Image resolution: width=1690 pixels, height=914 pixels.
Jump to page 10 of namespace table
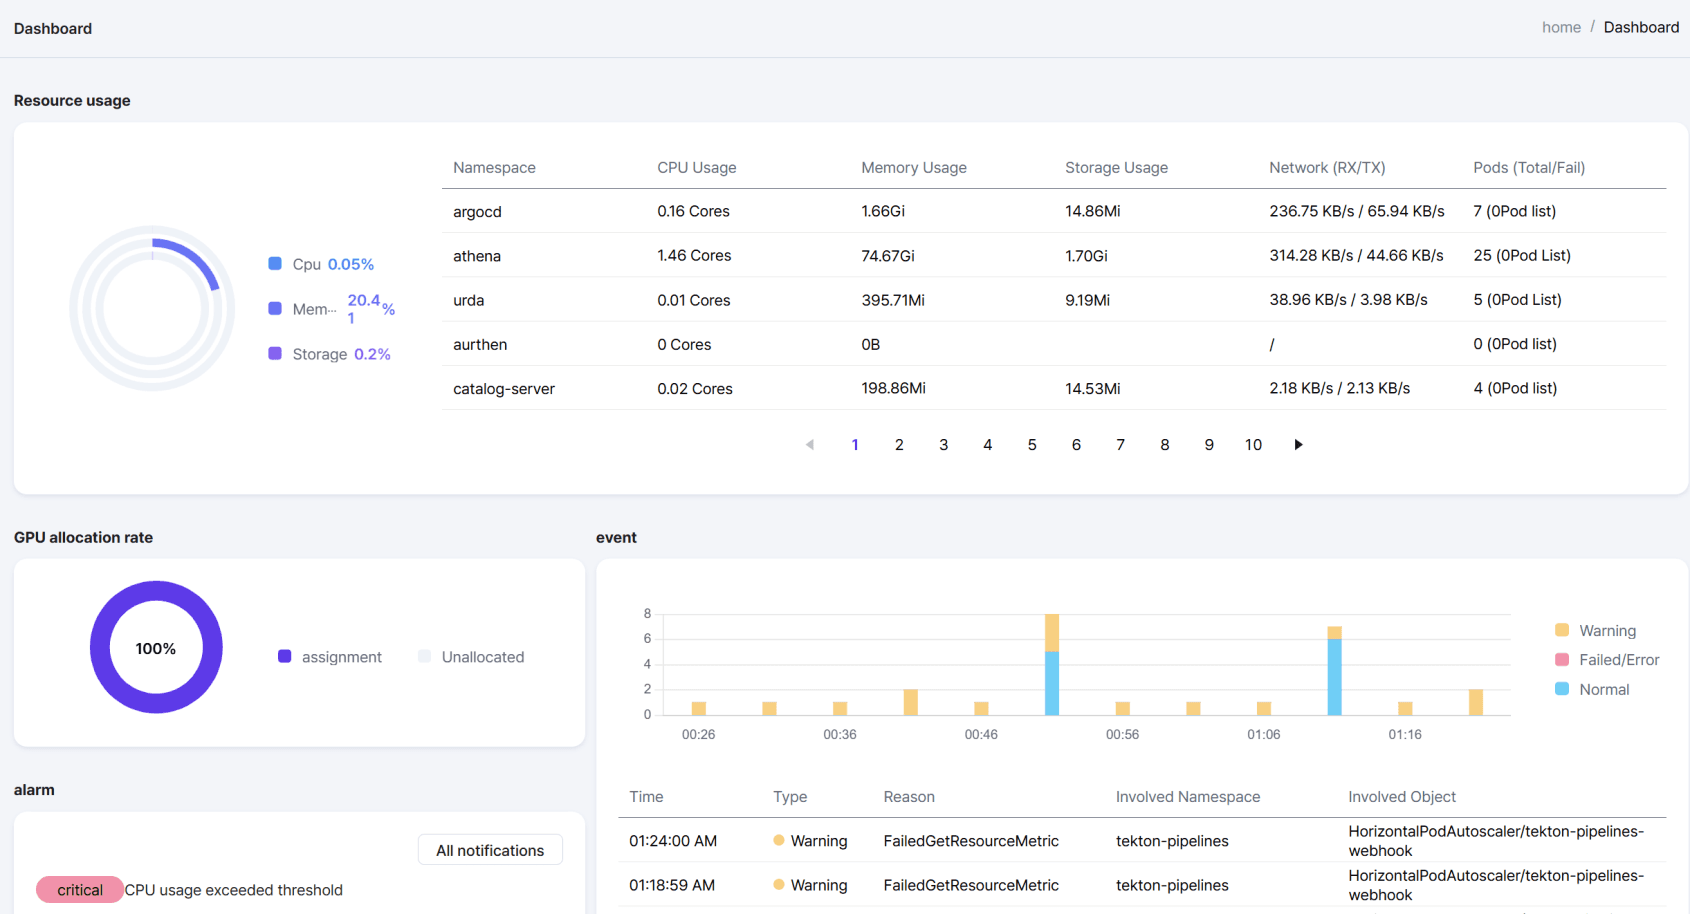(1253, 445)
